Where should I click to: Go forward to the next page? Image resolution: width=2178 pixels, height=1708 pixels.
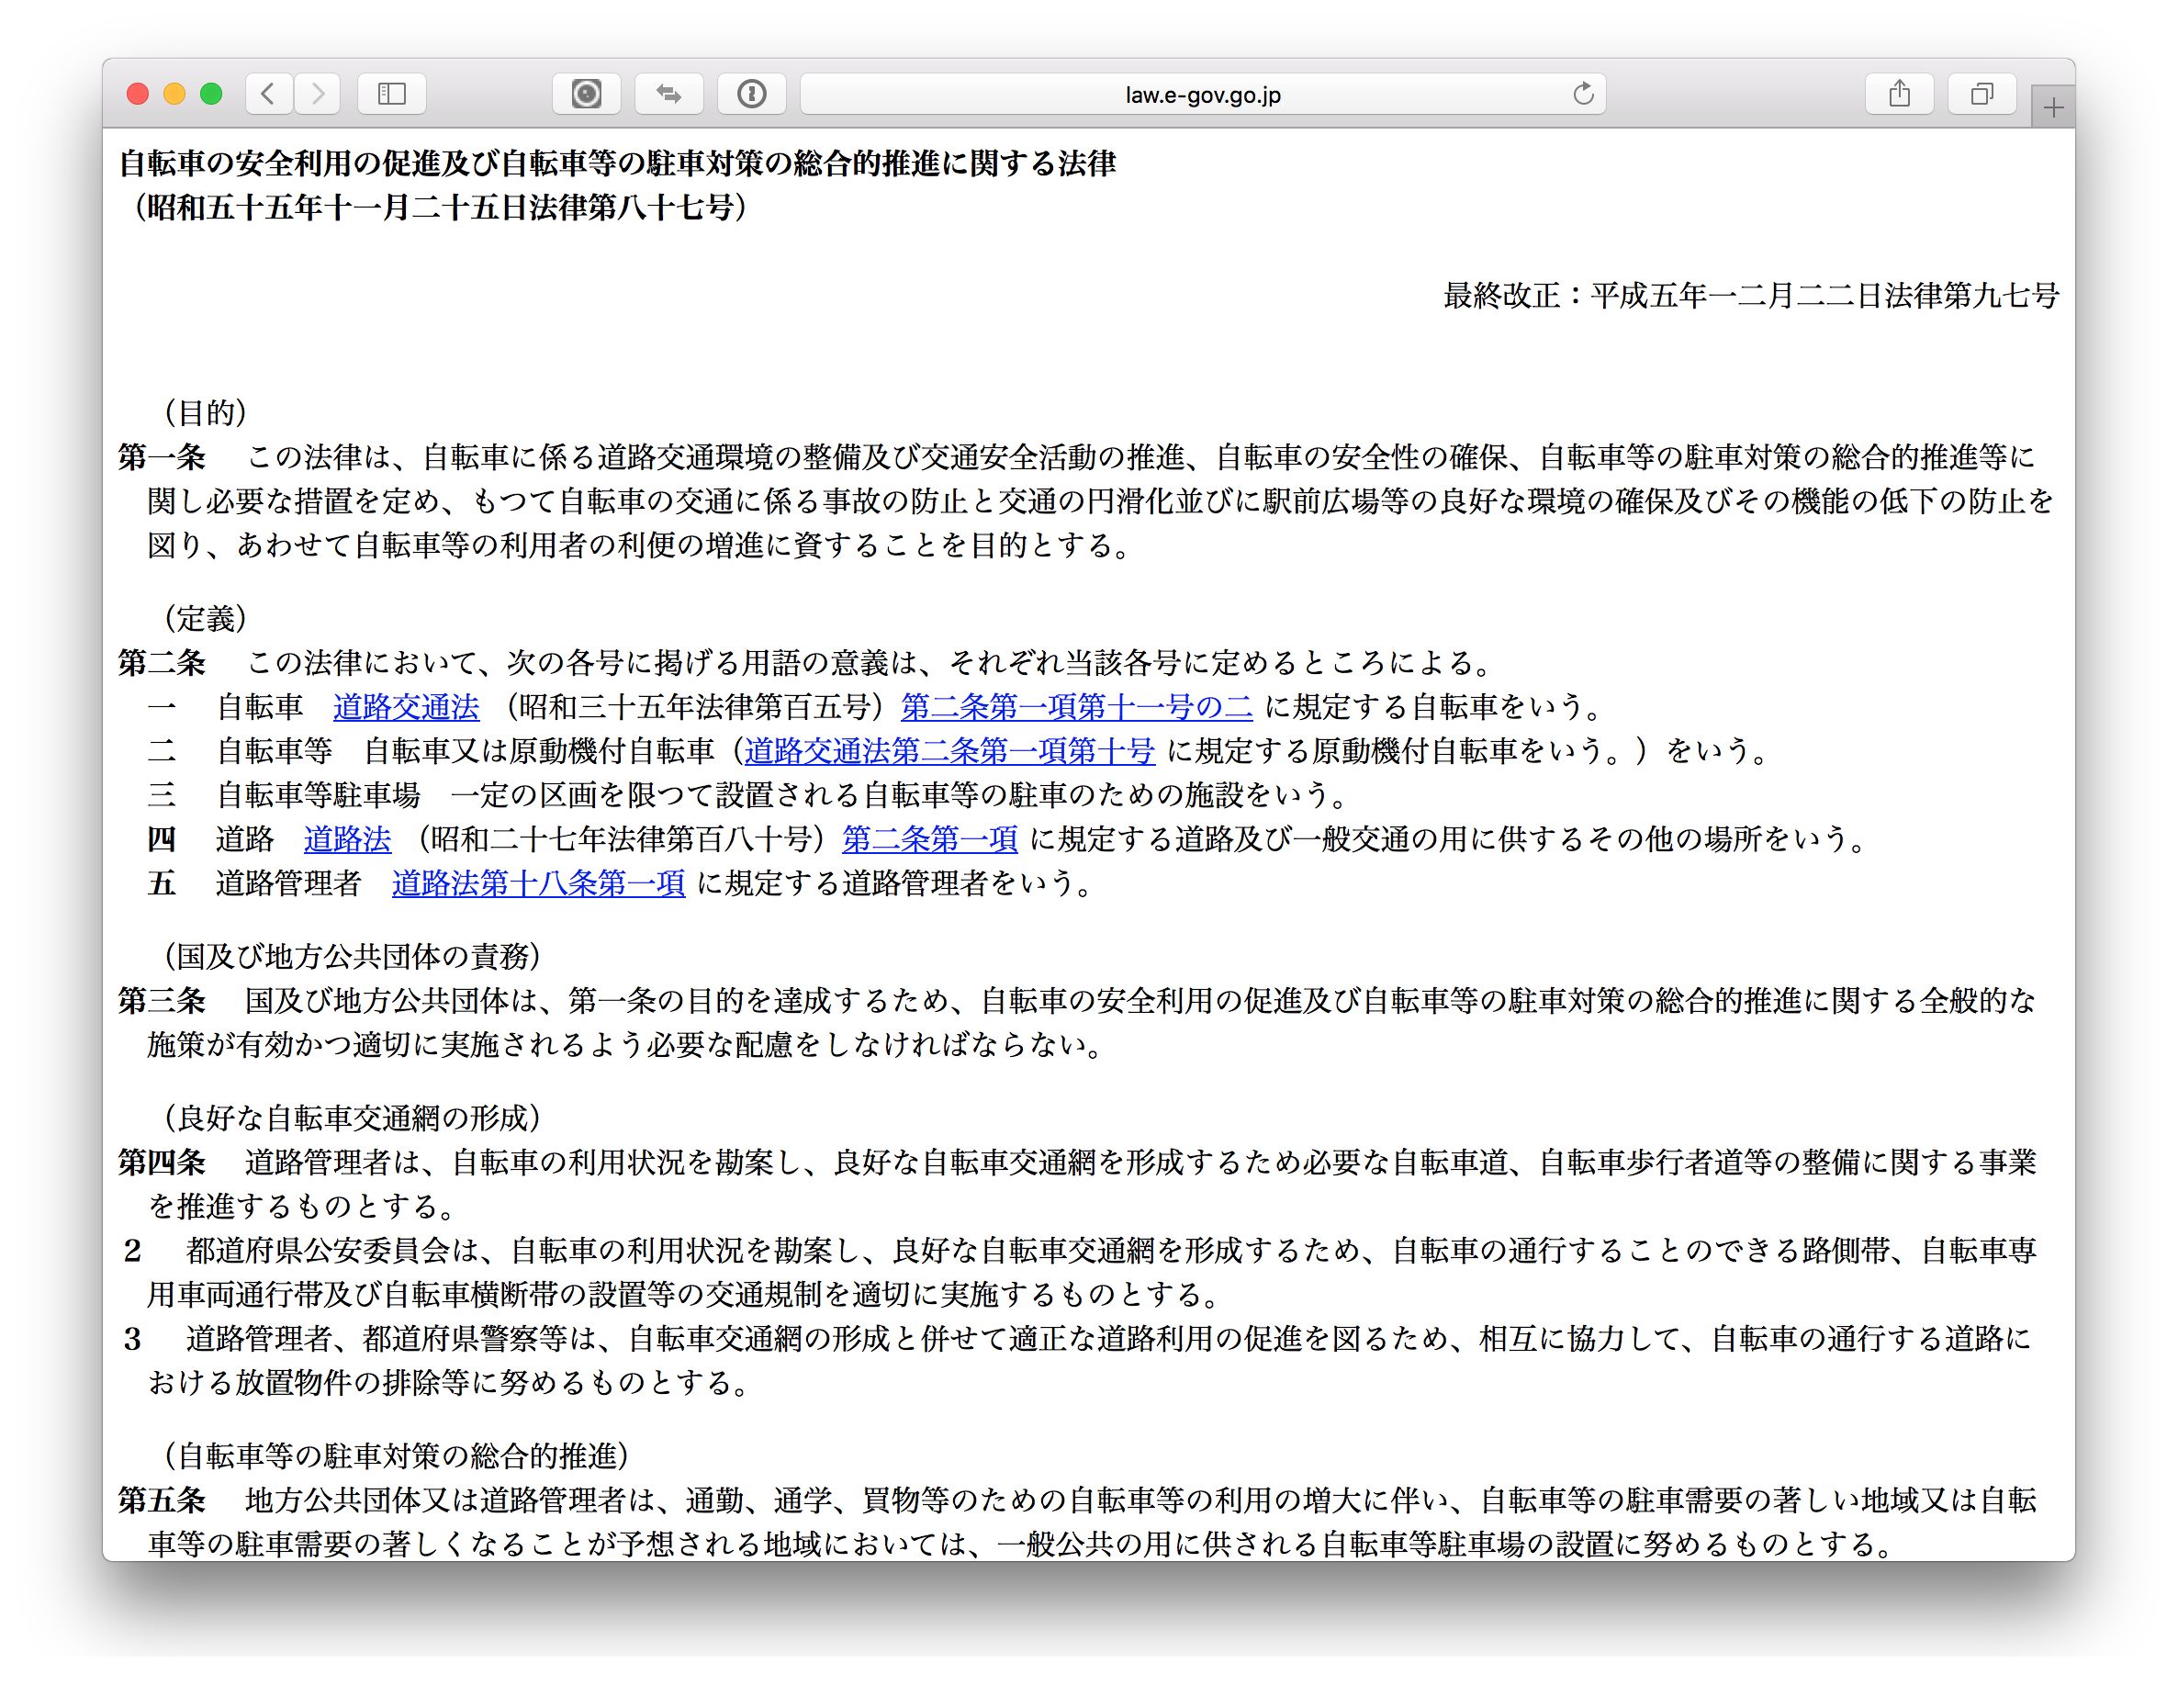(318, 94)
